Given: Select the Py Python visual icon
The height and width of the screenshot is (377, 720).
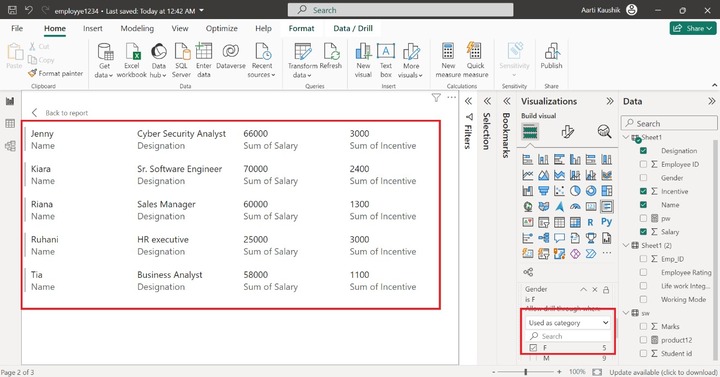Looking at the screenshot, I should [x=606, y=222].
